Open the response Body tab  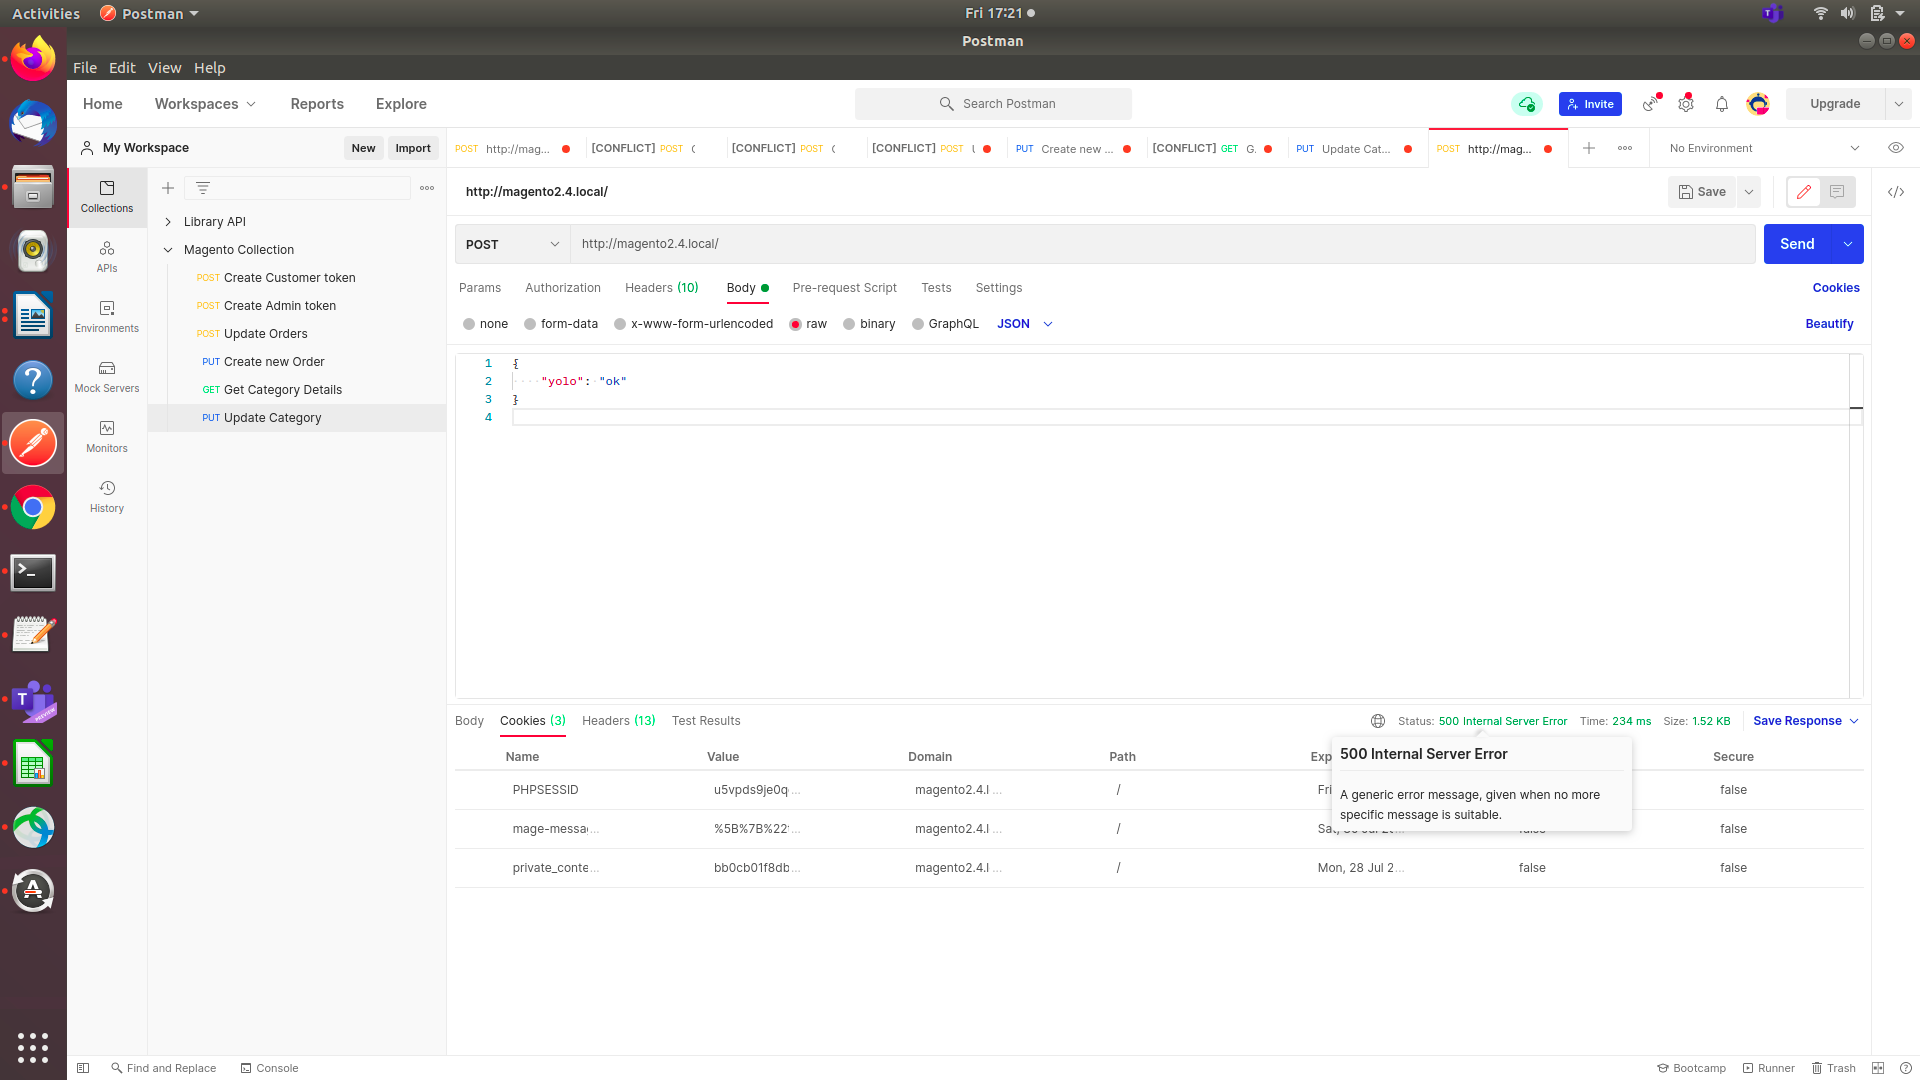[x=469, y=721]
